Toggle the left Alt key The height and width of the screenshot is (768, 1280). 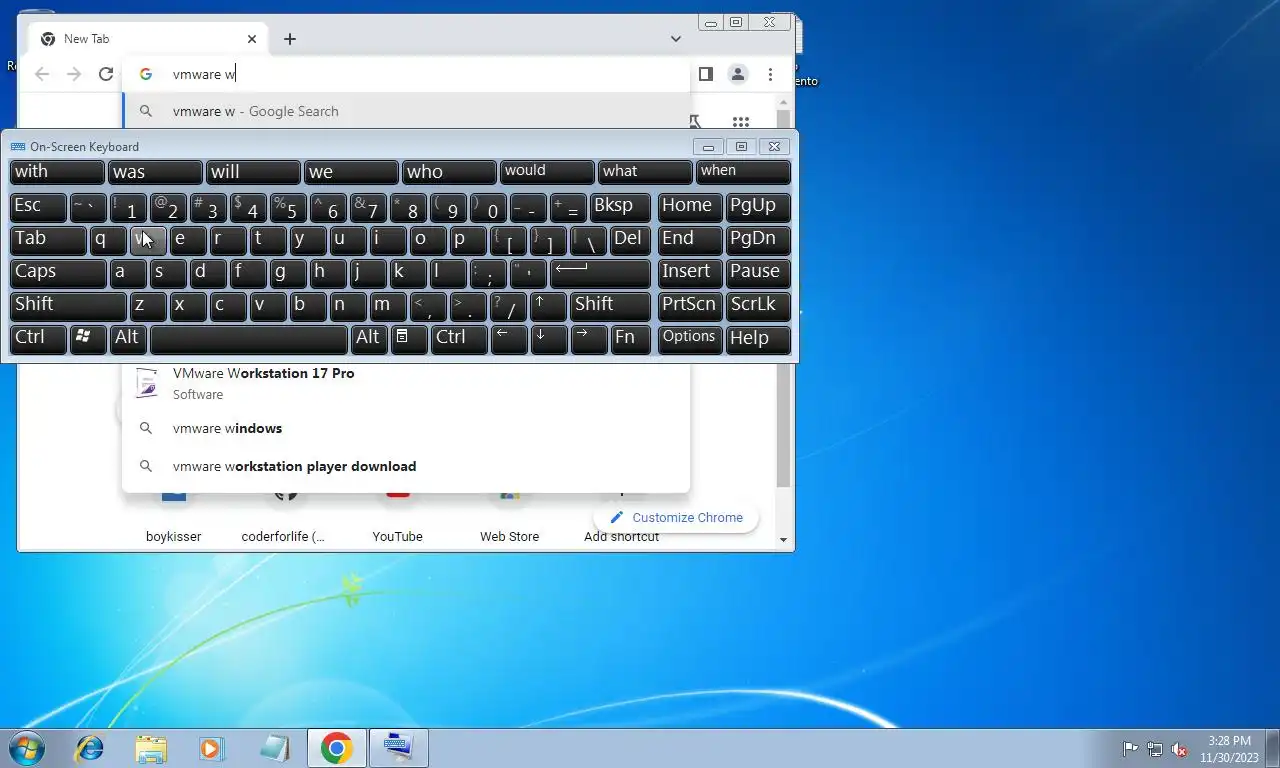[128, 339]
